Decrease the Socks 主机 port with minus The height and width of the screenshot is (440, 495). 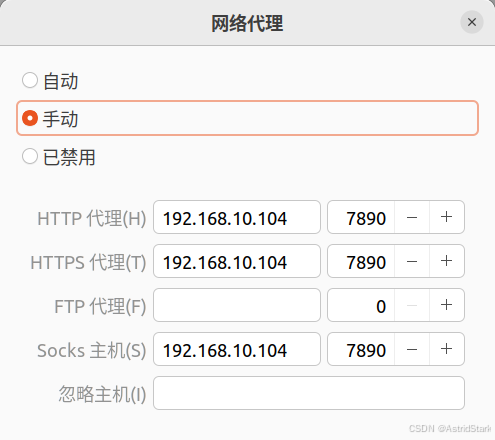coord(412,349)
